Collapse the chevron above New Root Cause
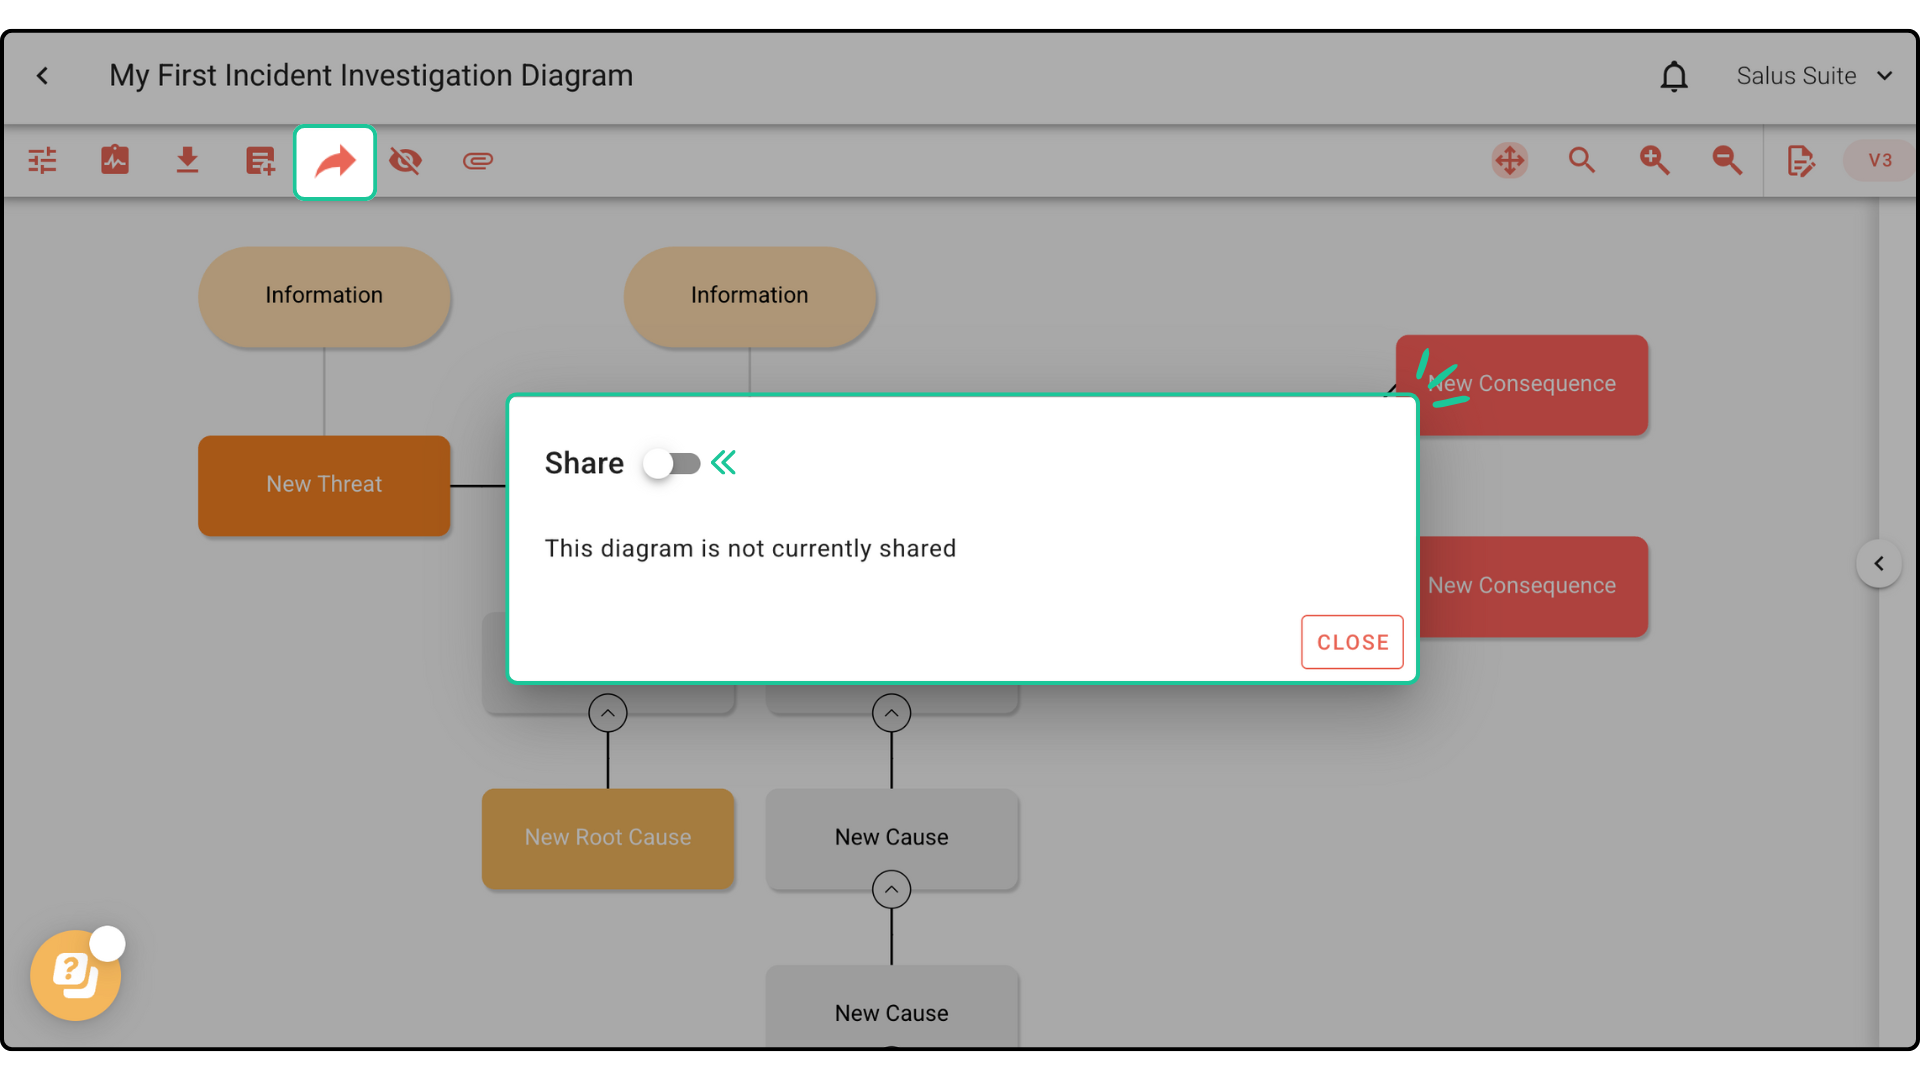The width and height of the screenshot is (1920, 1080). 608,713
